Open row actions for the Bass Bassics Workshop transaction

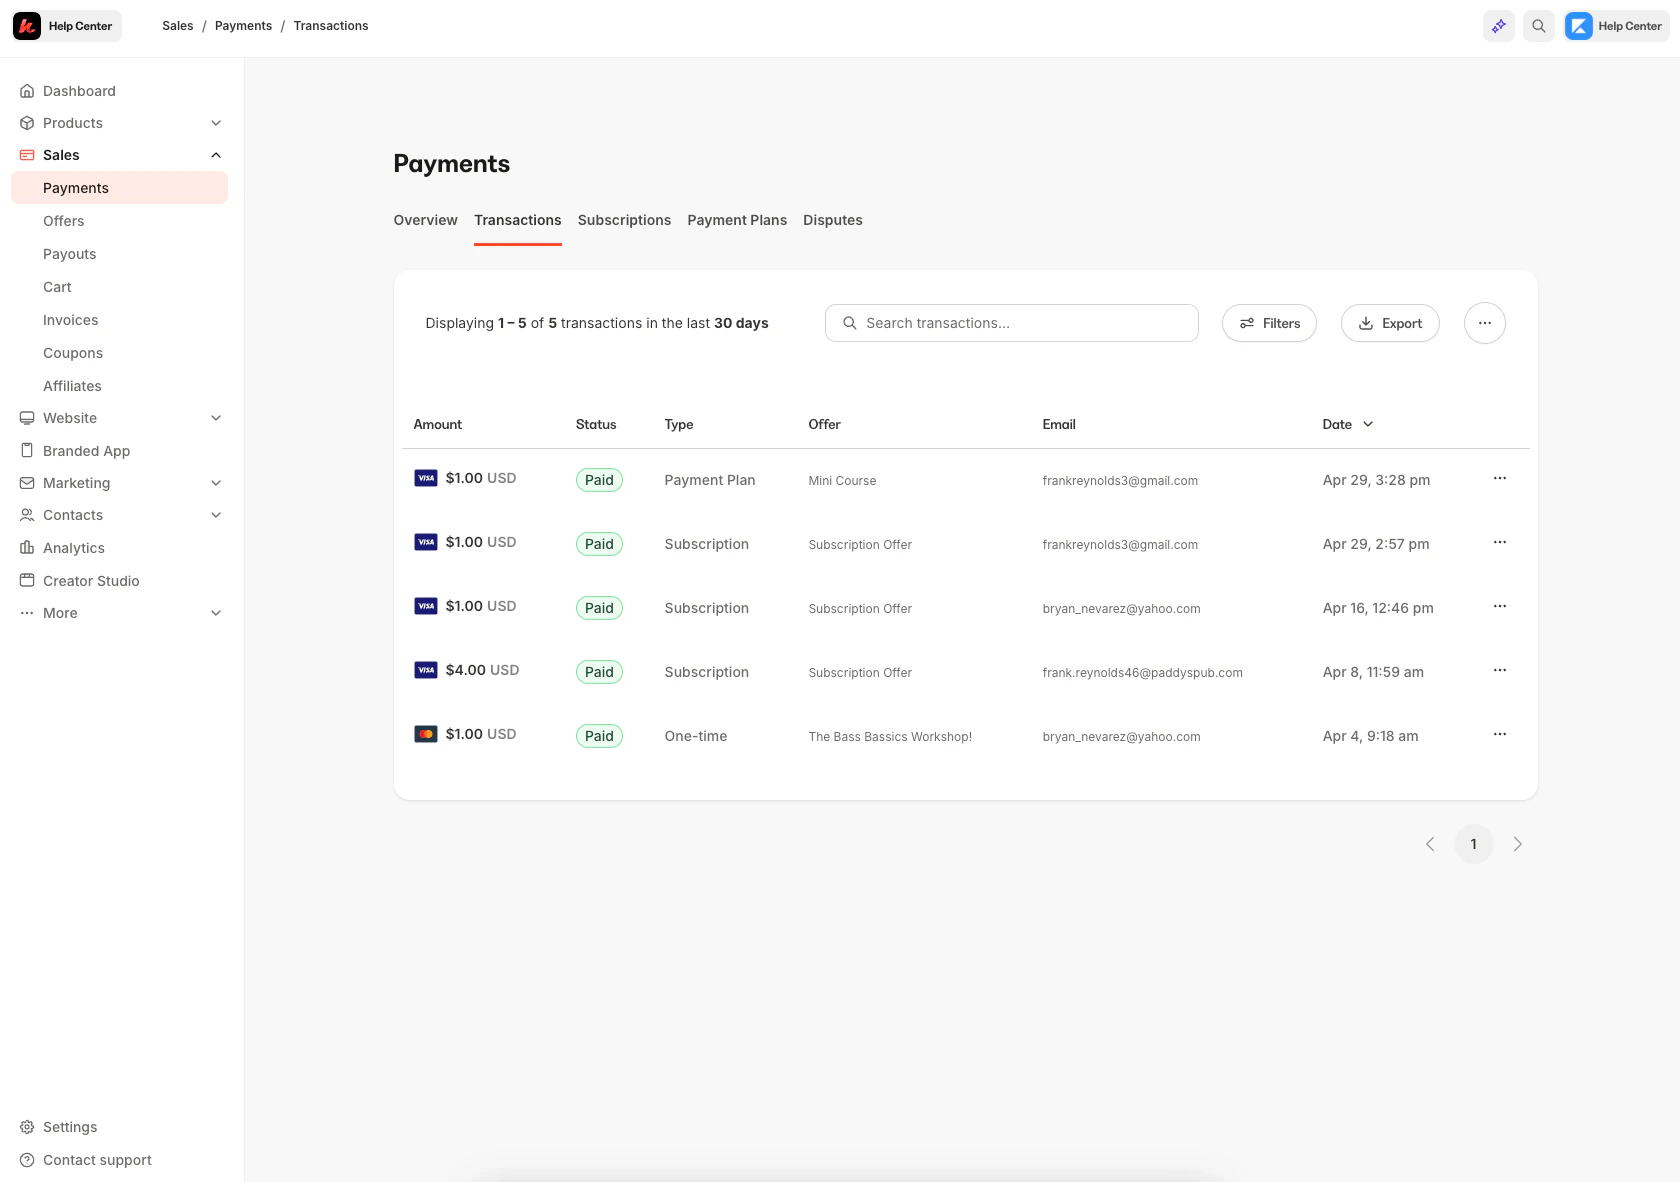click(x=1498, y=734)
